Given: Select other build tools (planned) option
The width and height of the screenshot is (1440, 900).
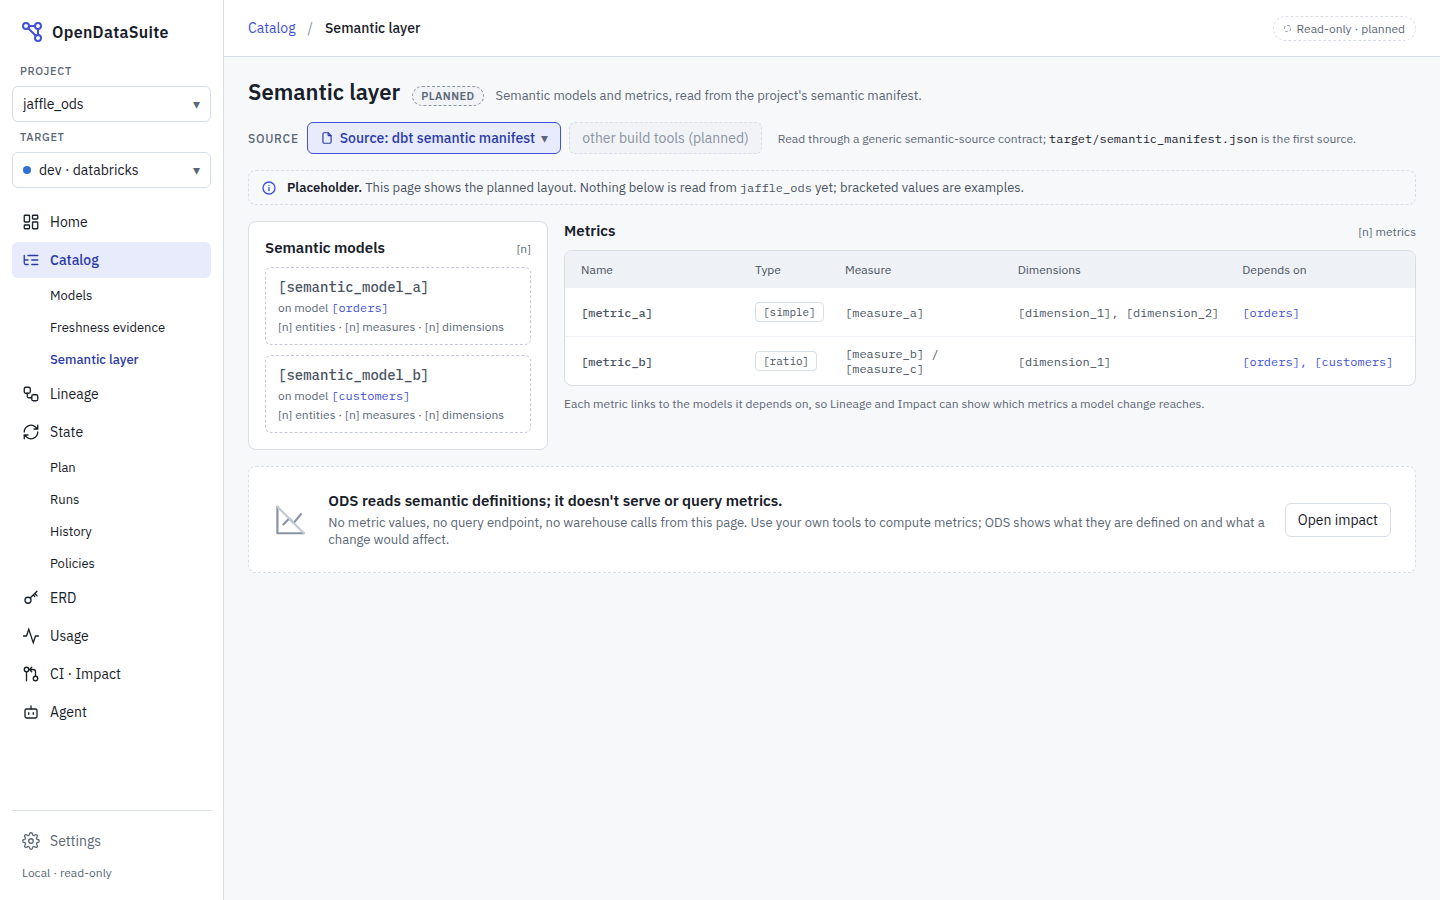Looking at the screenshot, I should [x=665, y=138].
